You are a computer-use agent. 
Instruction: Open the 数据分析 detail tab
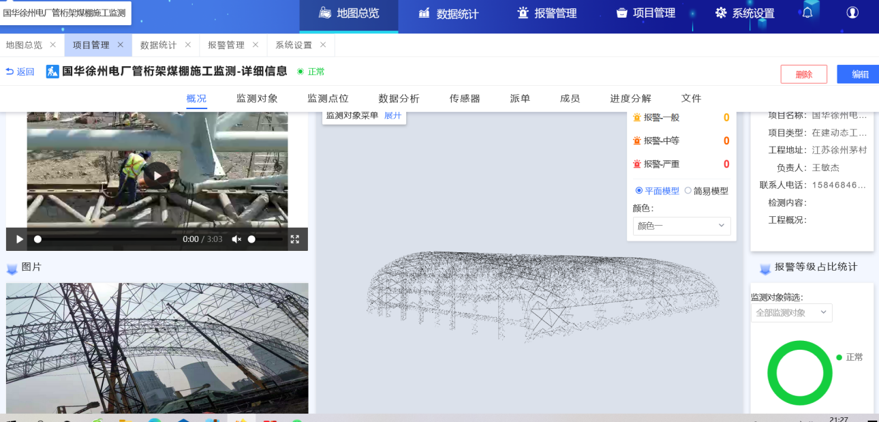[x=399, y=99]
